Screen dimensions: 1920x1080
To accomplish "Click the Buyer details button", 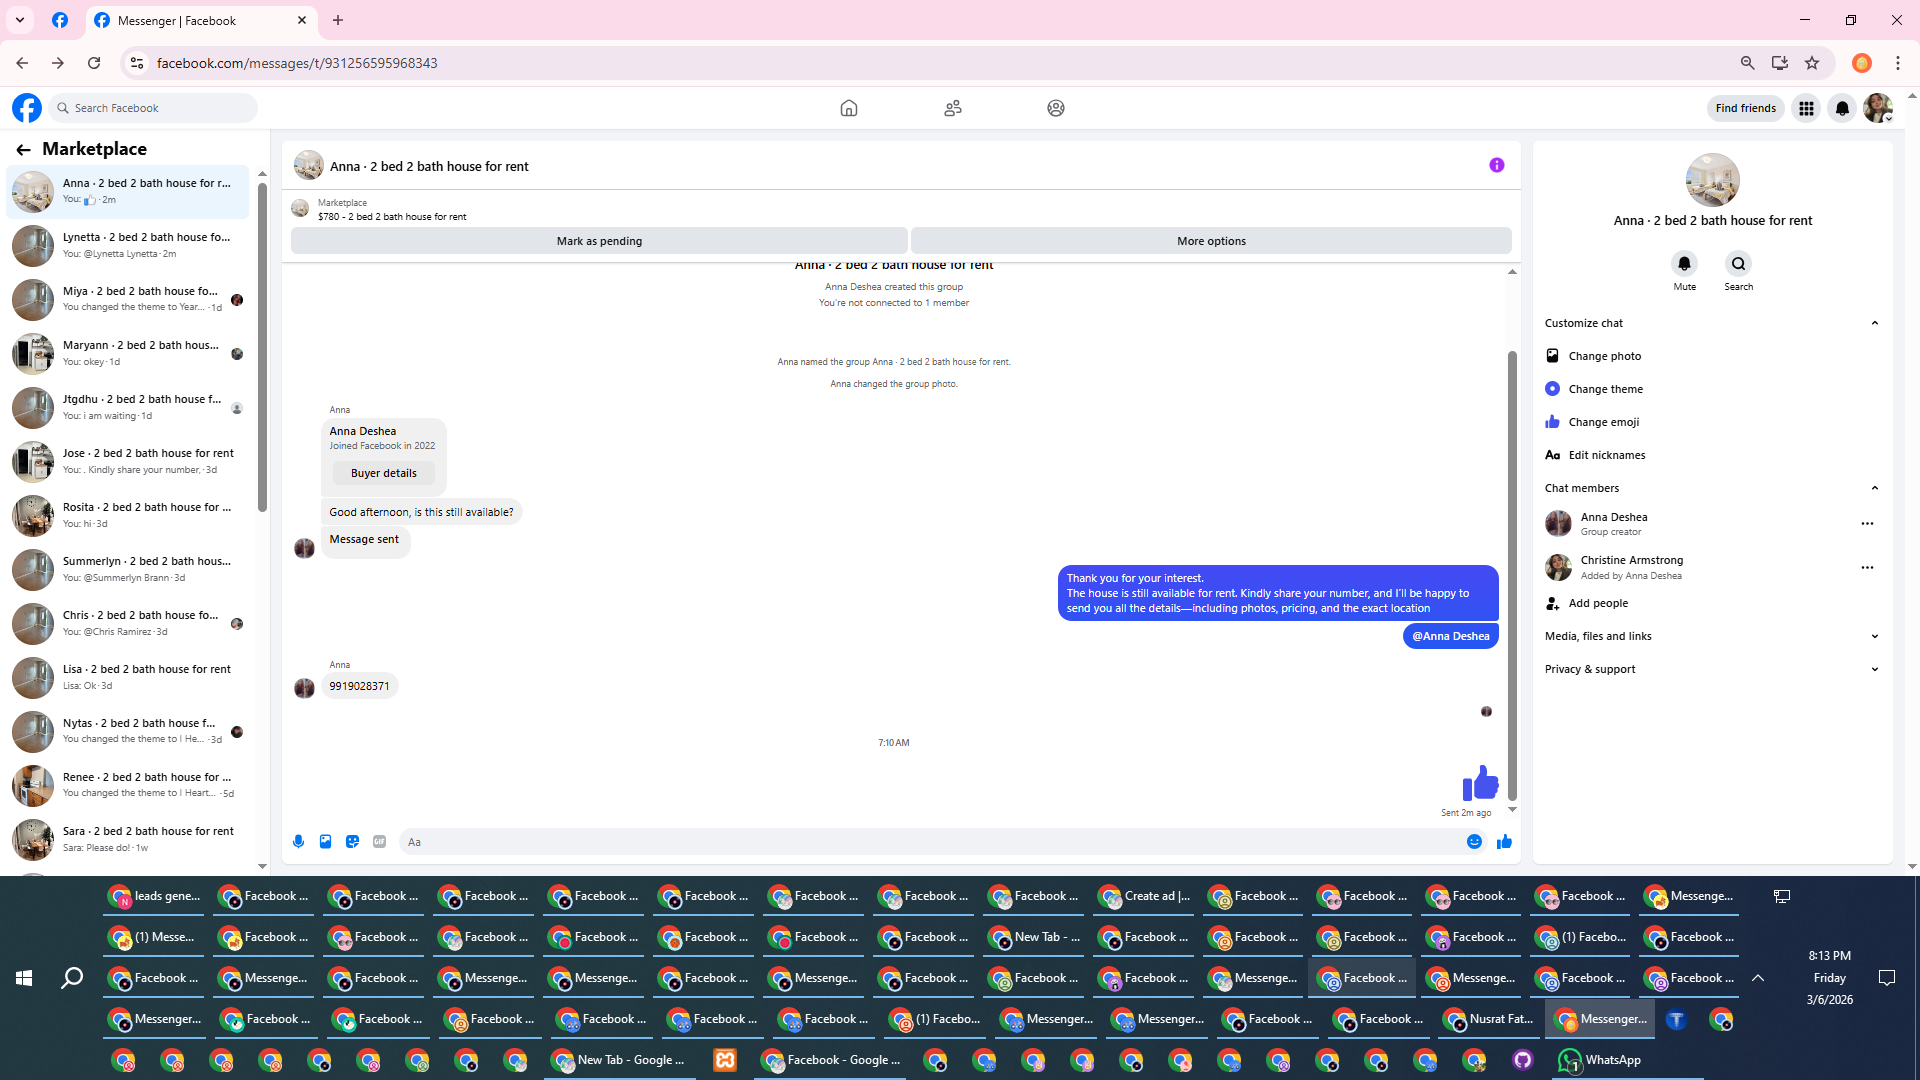I will click(383, 473).
